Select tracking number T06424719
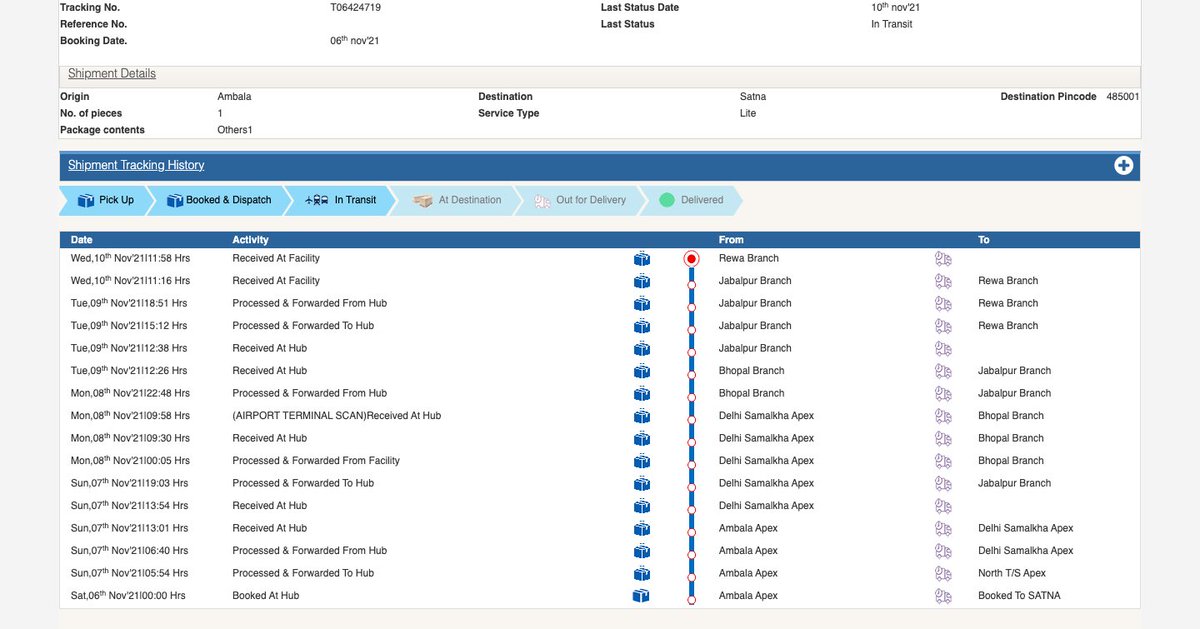Screen dimensions: 1200x629 coord(355,7)
